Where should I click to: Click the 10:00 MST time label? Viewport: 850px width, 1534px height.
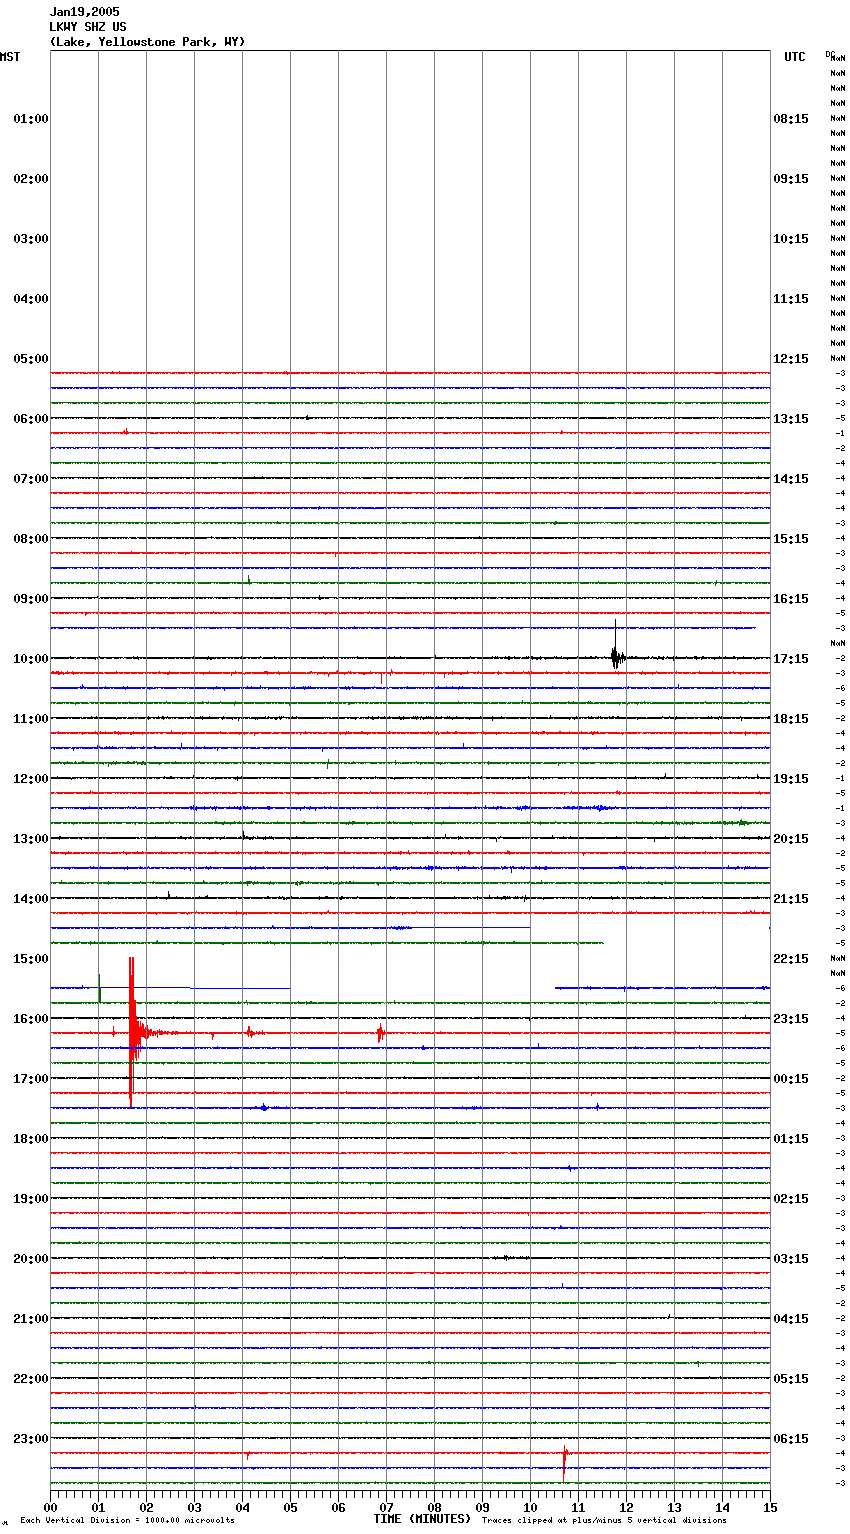pos(31,659)
